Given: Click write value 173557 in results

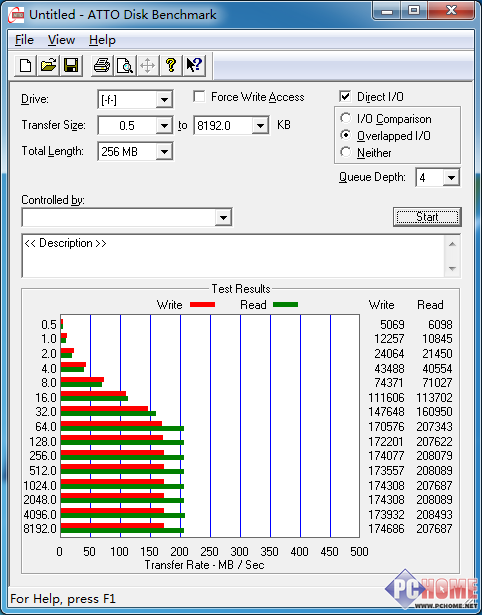Looking at the screenshot, I should click(386, 470).
